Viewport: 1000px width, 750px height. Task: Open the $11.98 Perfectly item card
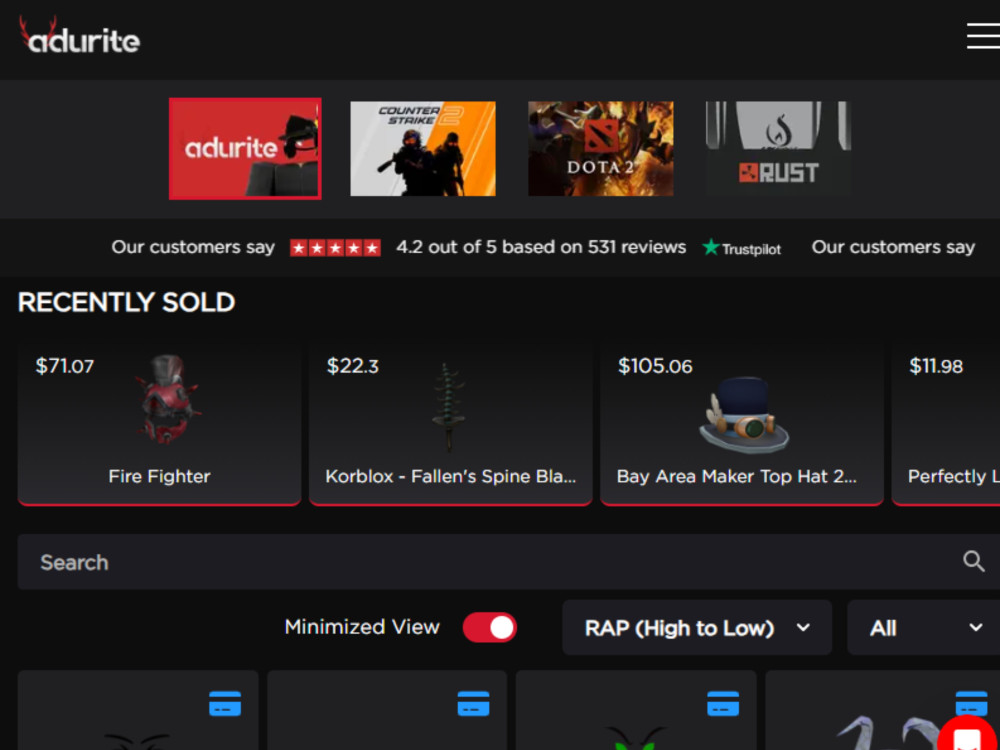[x=946, y=422]
